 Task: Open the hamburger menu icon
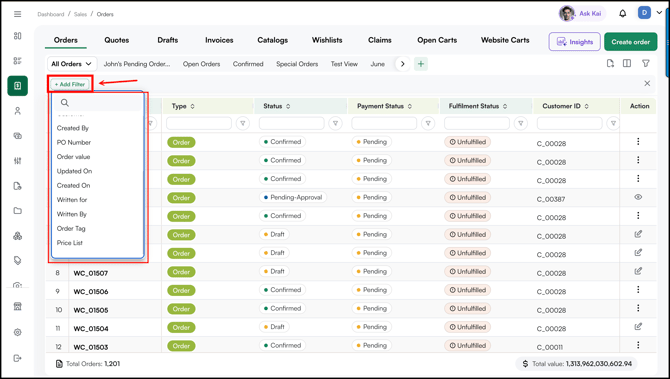tap(18, 14)
